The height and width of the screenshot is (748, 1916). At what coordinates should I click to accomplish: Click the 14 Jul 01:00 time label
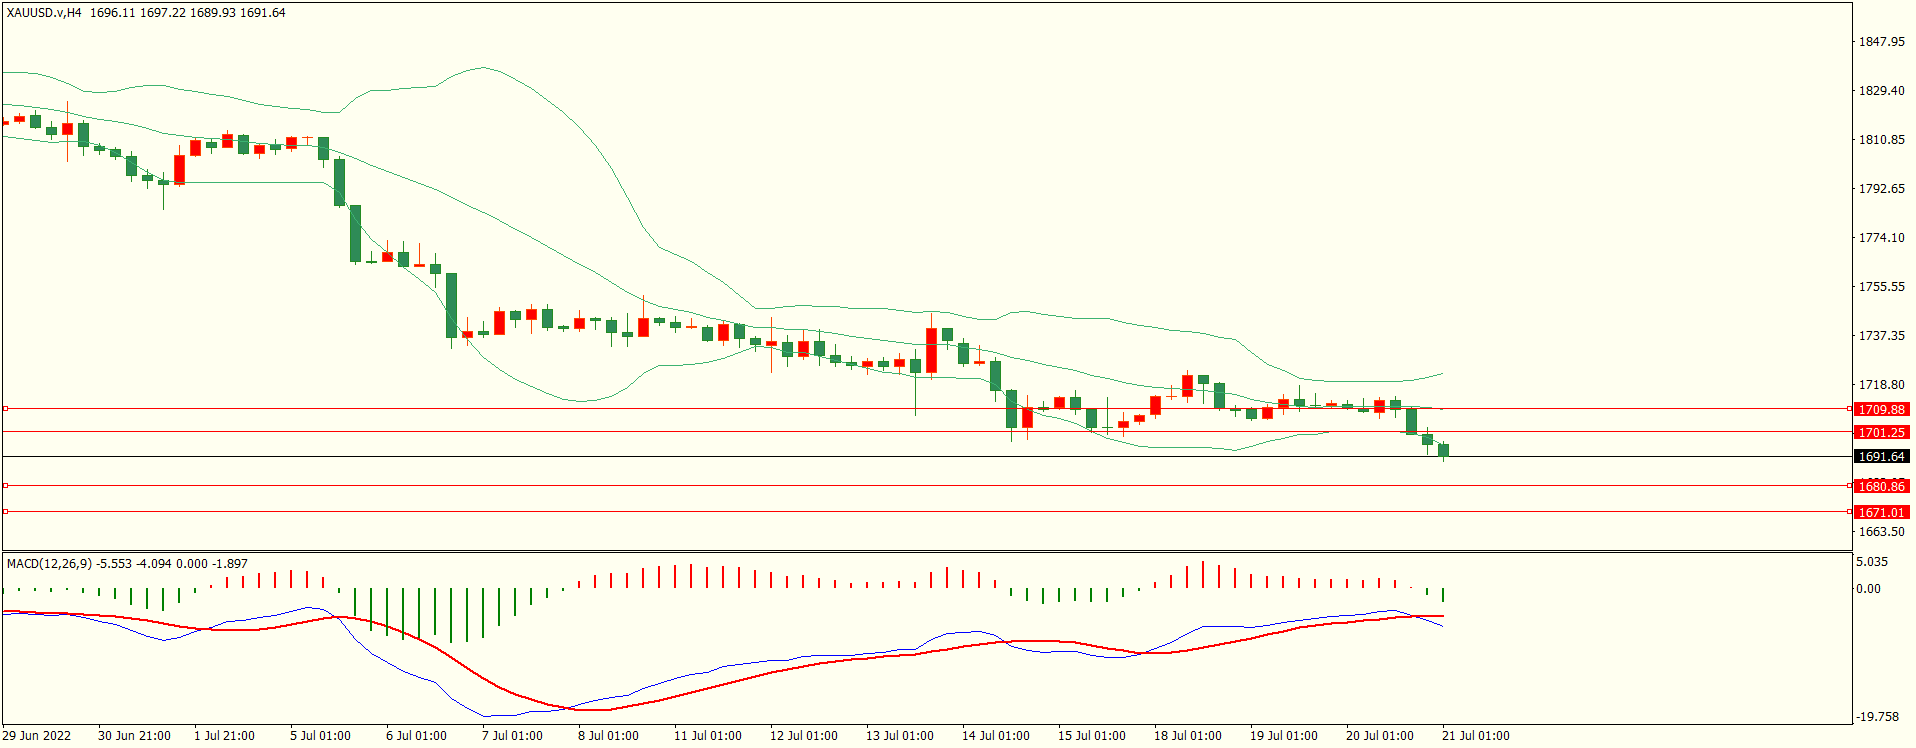click(x=996, y=736)
